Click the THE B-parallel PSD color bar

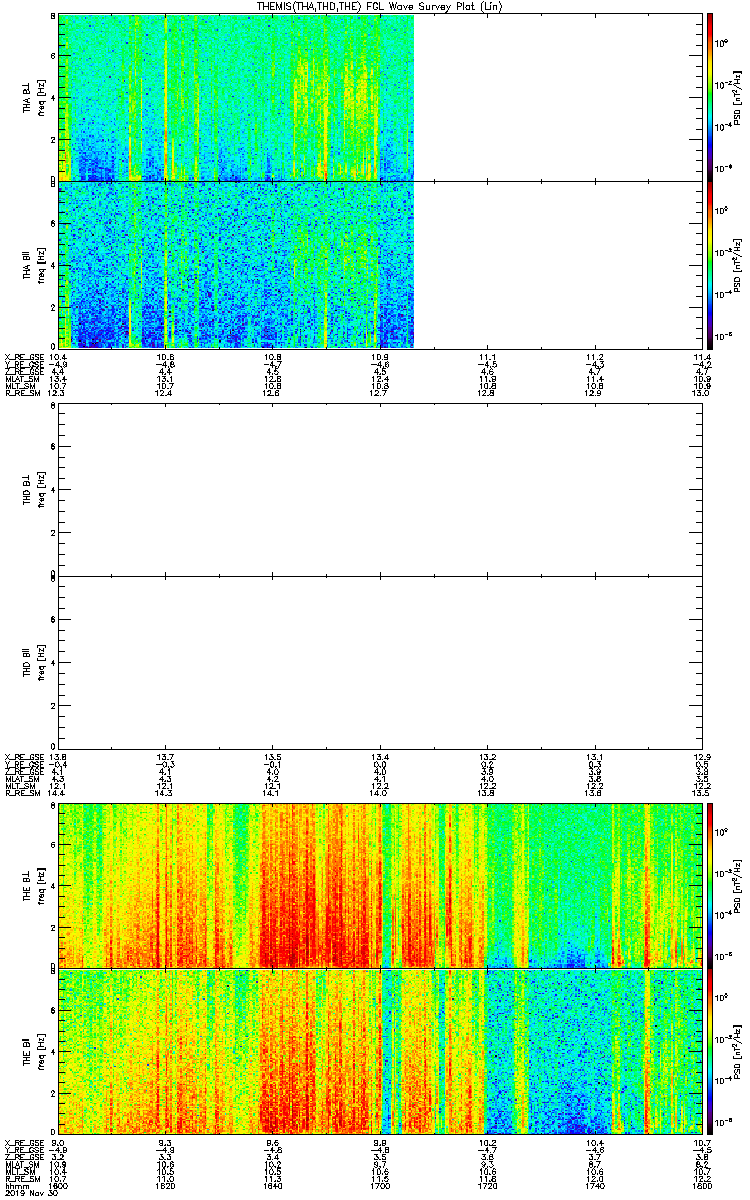pyautogui.click(x=710, y=1052)
